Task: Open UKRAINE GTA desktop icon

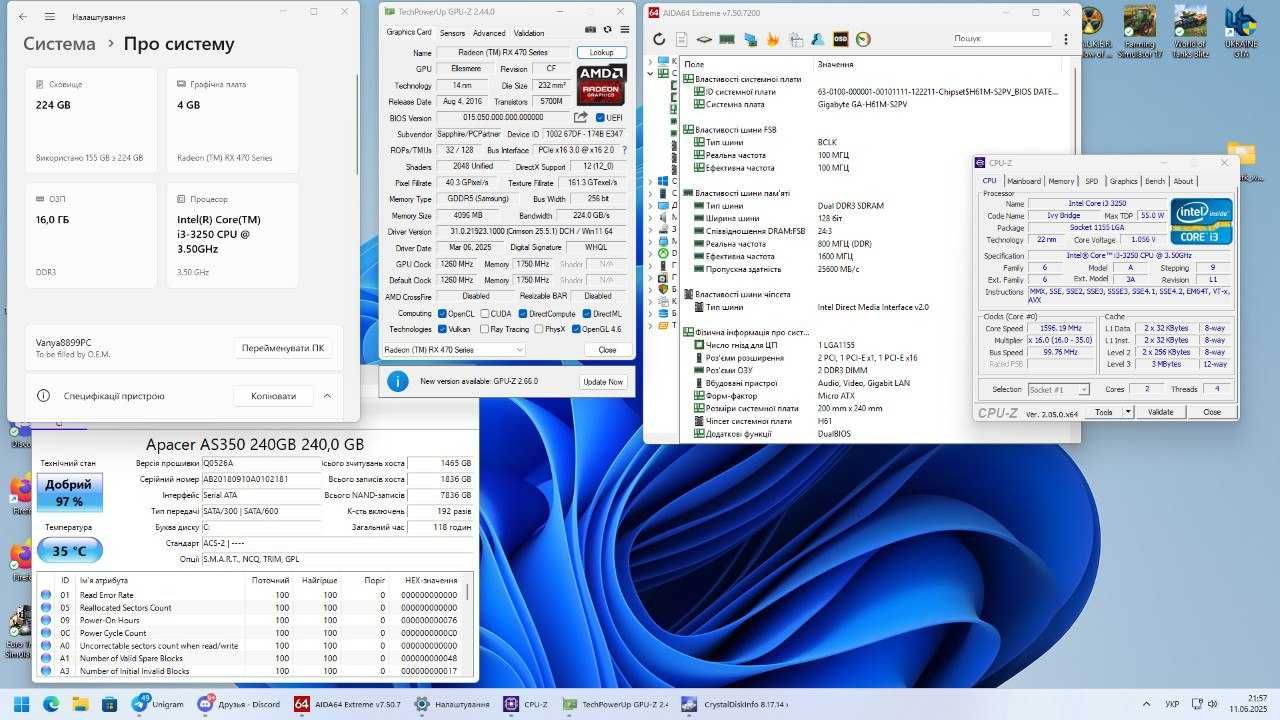Action: click(x=1241, y=30)
